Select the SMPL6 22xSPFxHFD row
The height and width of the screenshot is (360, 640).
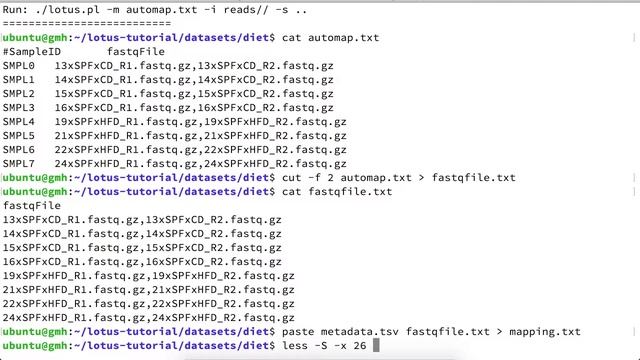click(x=175, y=150)
